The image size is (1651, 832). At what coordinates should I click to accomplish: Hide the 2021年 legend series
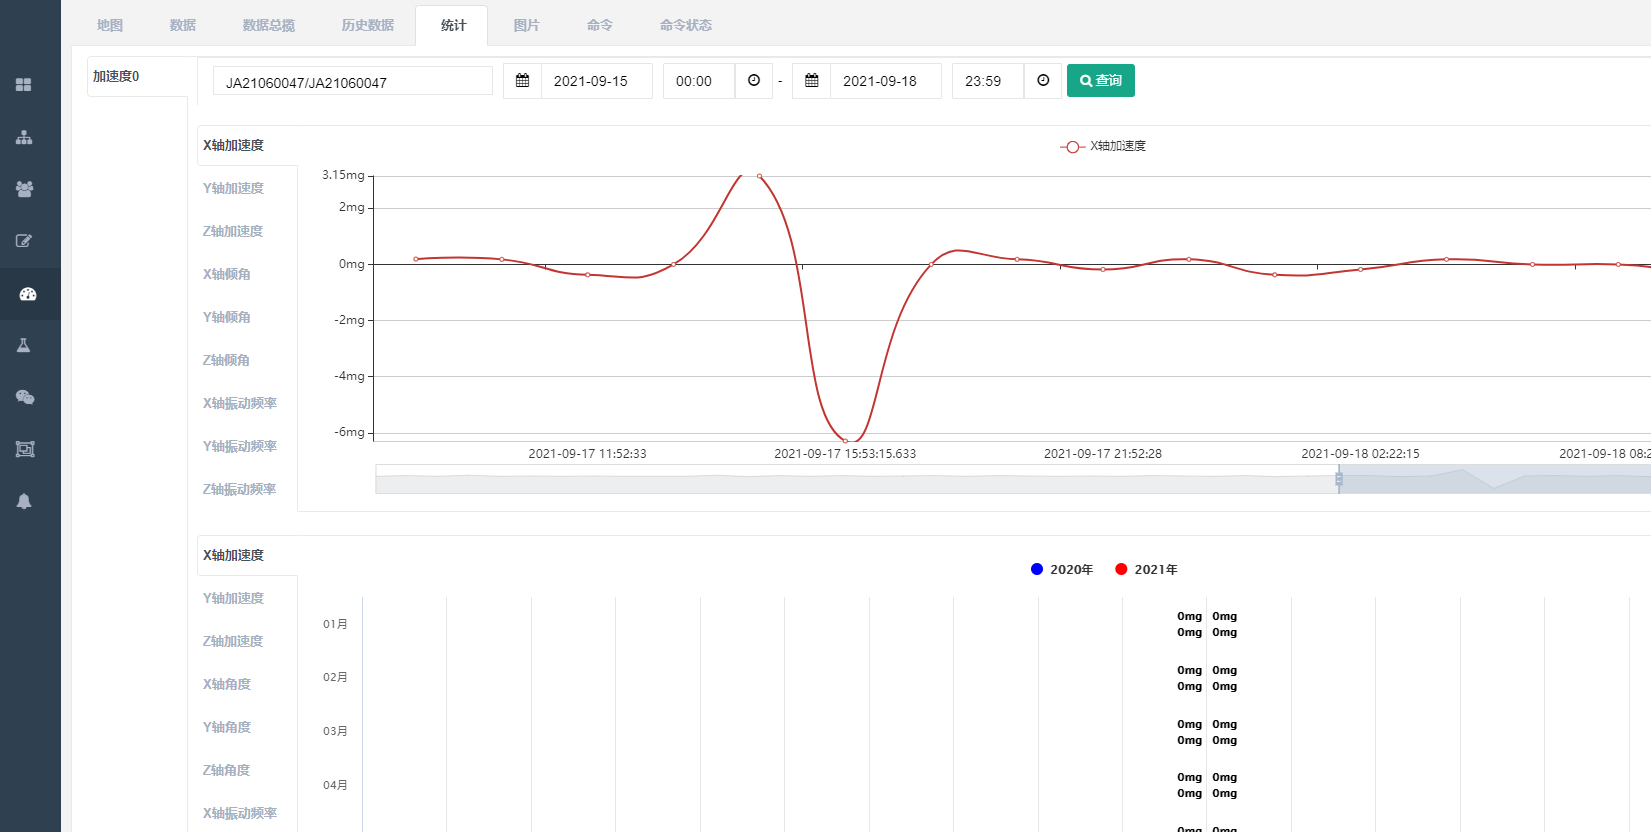coord(1146,569)
